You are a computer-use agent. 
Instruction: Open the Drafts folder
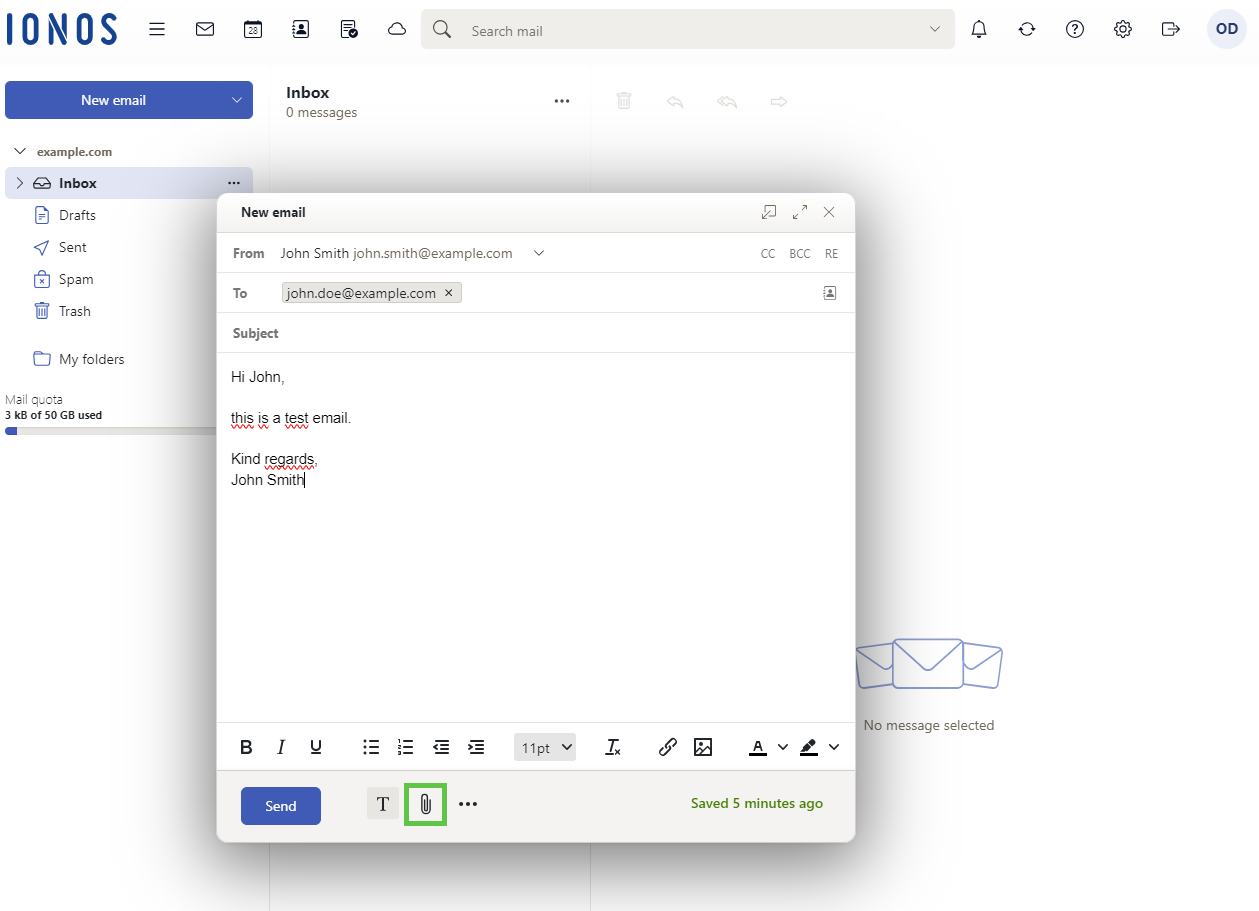[x=77, y=215]
